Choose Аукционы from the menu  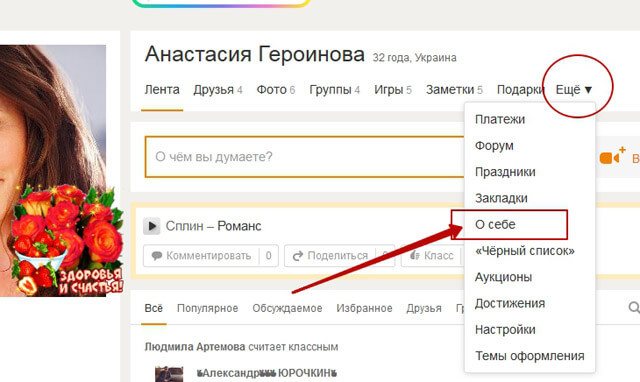point(503,277)
